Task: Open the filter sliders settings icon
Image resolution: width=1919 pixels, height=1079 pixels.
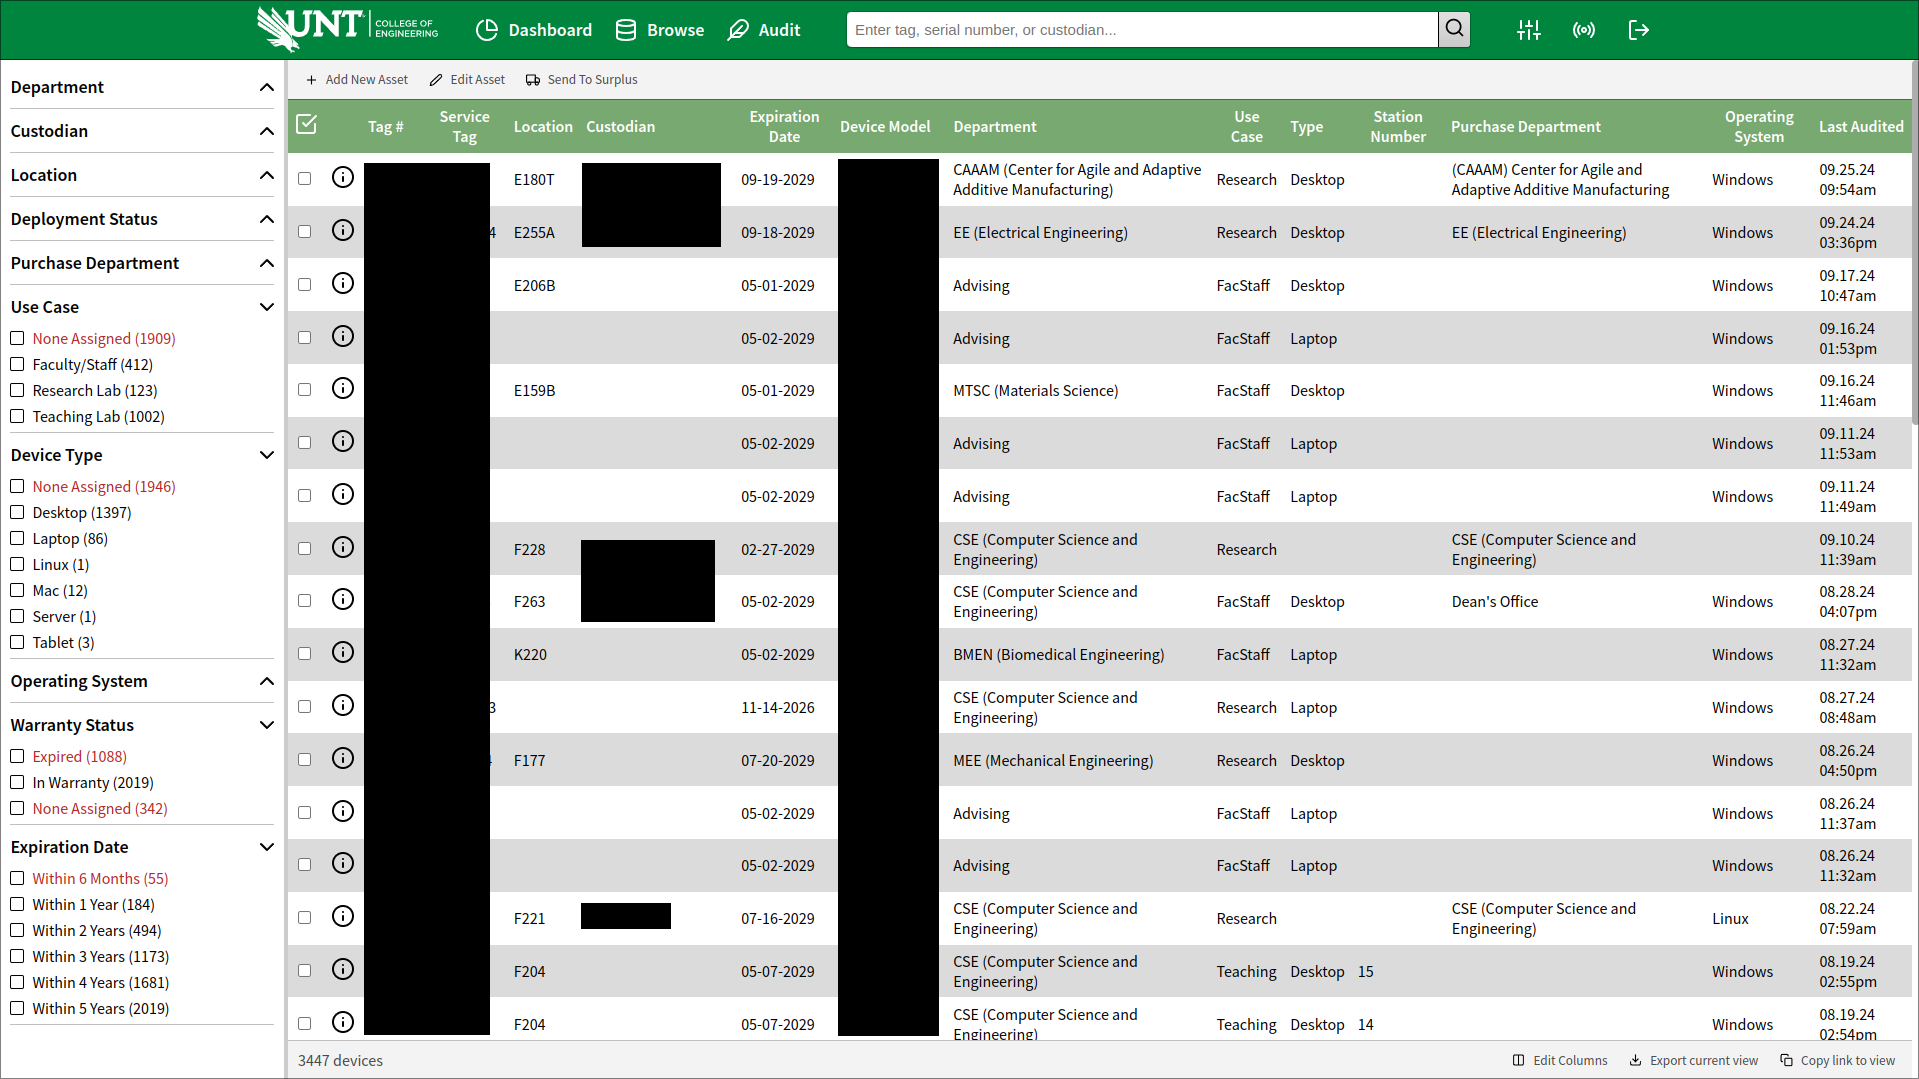Action: point(1528,30)
